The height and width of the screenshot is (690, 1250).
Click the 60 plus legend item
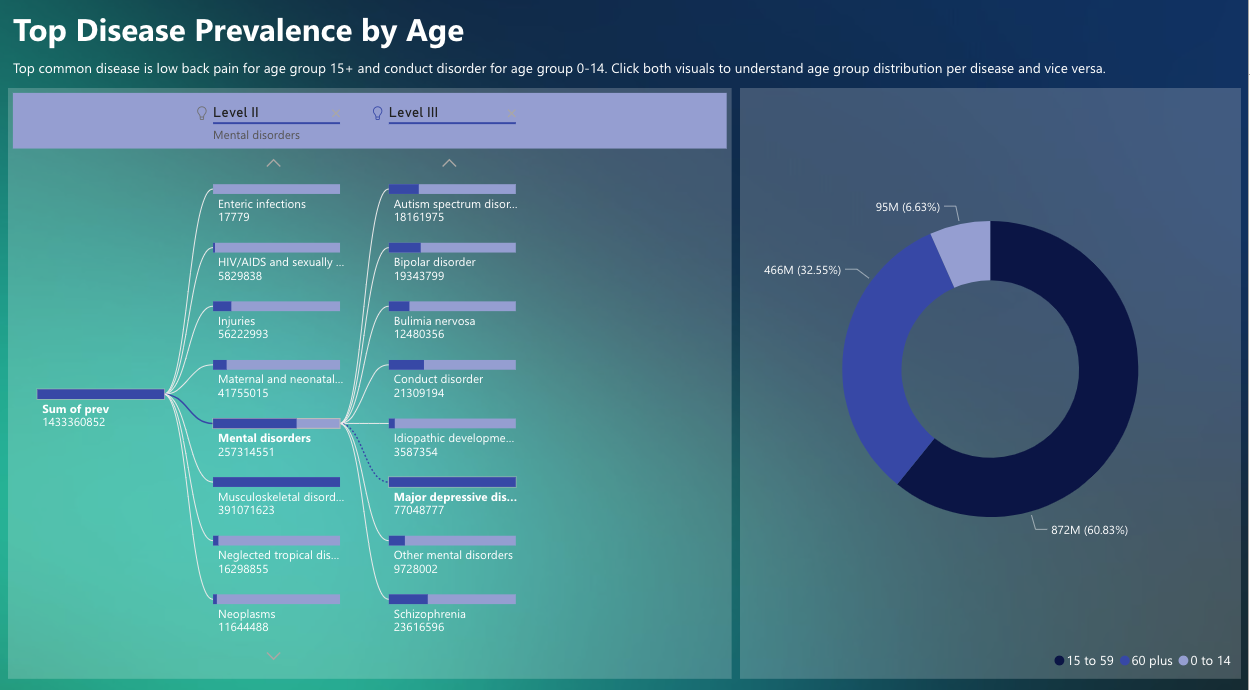click(1151, 661)
